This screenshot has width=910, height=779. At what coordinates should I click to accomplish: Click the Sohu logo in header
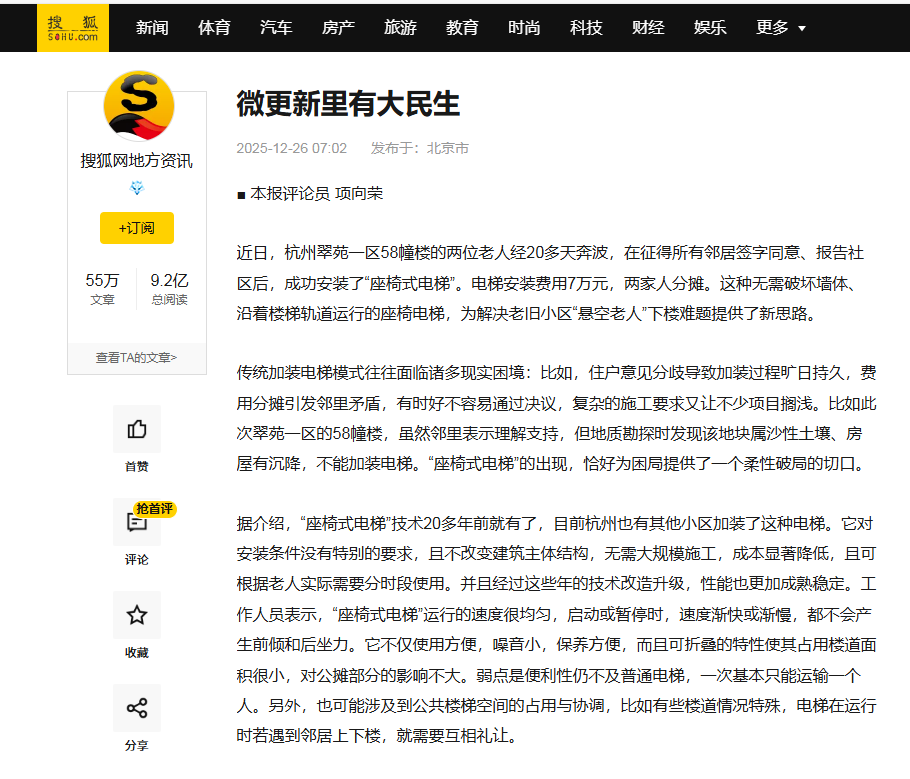tap(73, 28)
